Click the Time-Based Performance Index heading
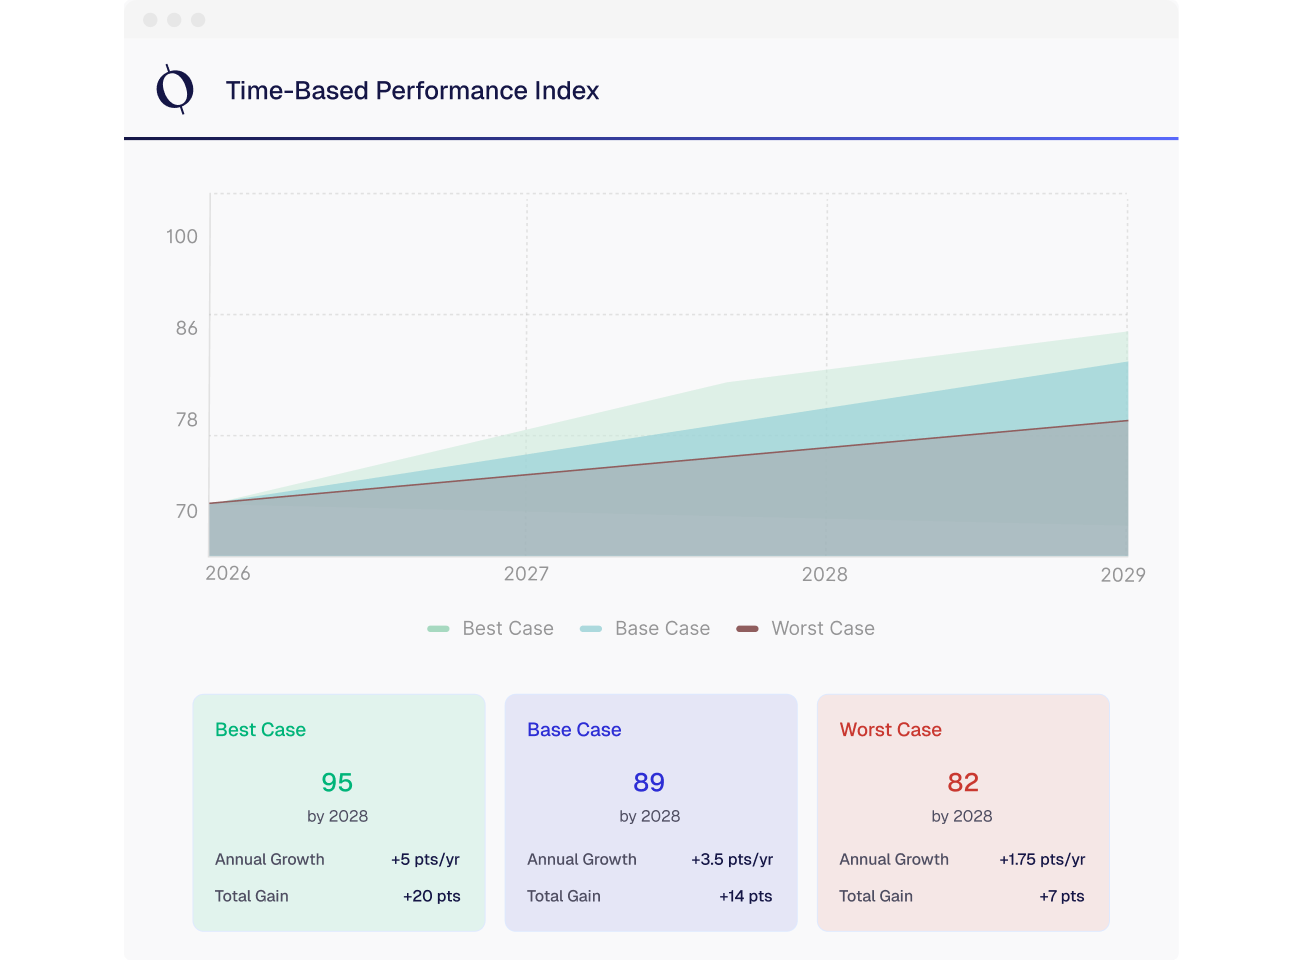Image resolution: width=1300 pixels, height=960 pixels. (412, 91)
